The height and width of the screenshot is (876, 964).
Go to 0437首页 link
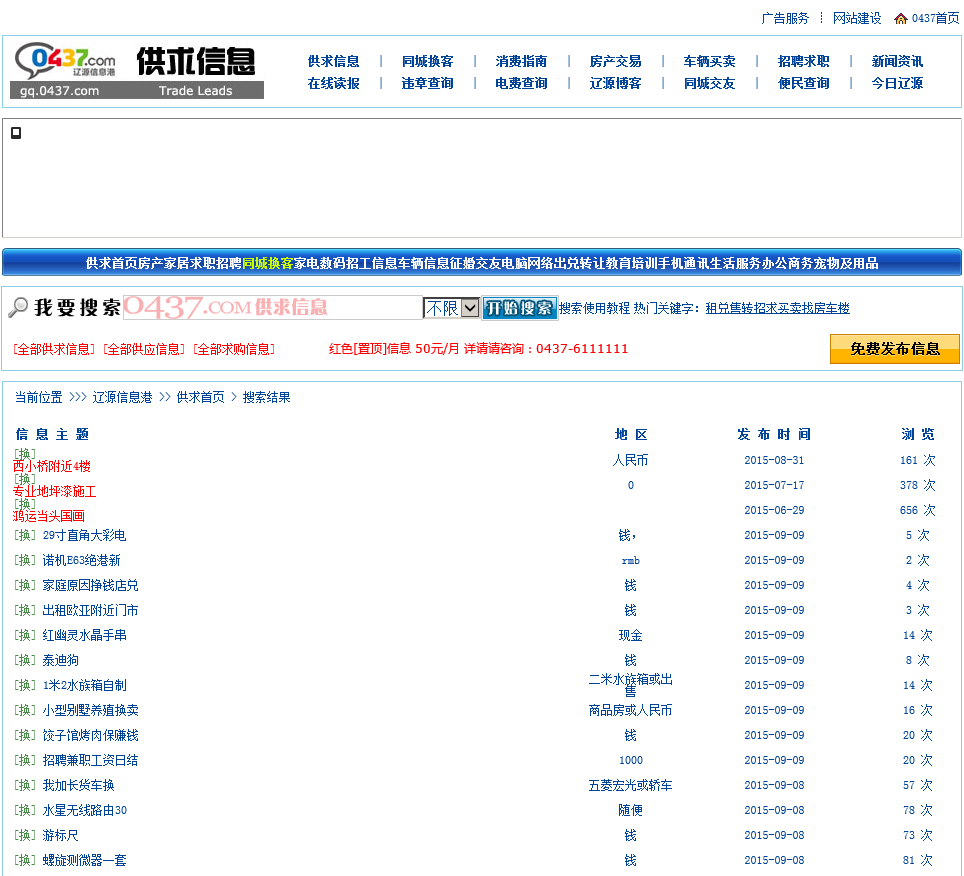(935, 18)
